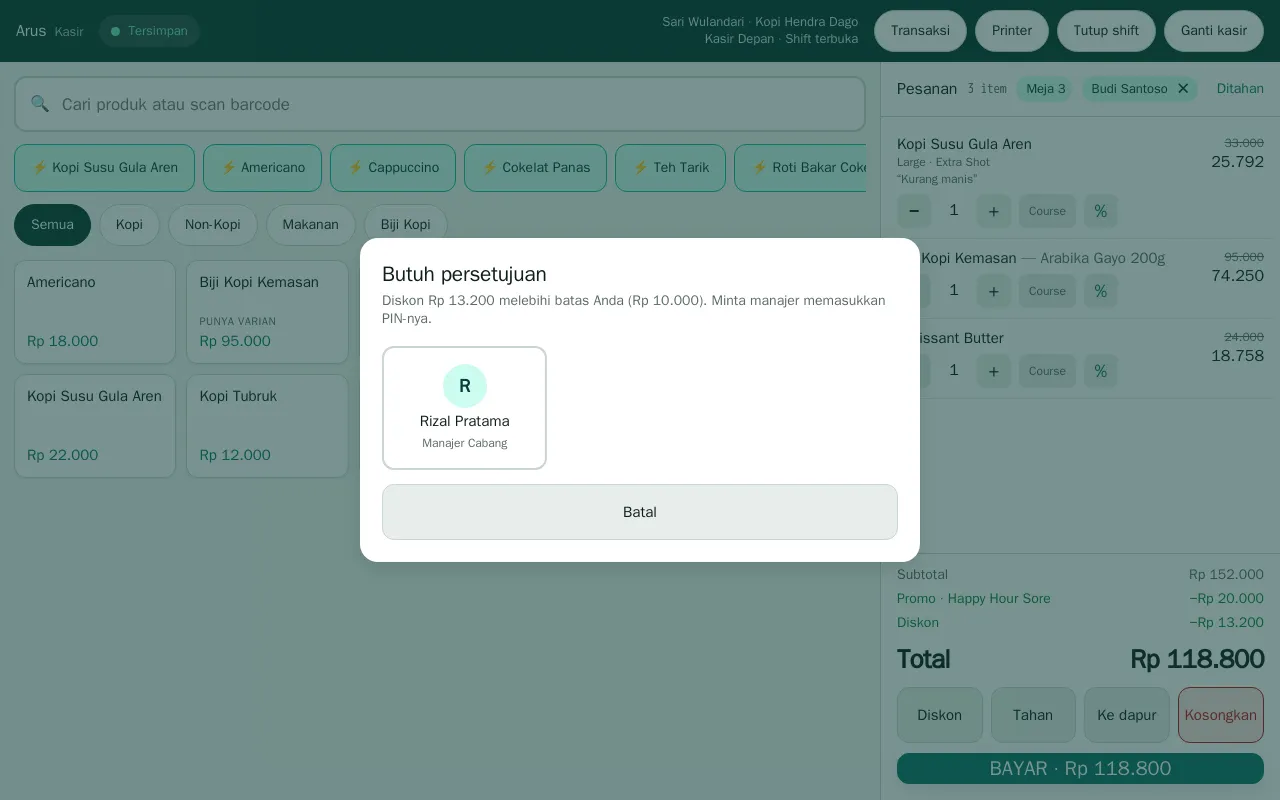Apply percent discount to Biji Kopi Kemasan

[1100, 291]
